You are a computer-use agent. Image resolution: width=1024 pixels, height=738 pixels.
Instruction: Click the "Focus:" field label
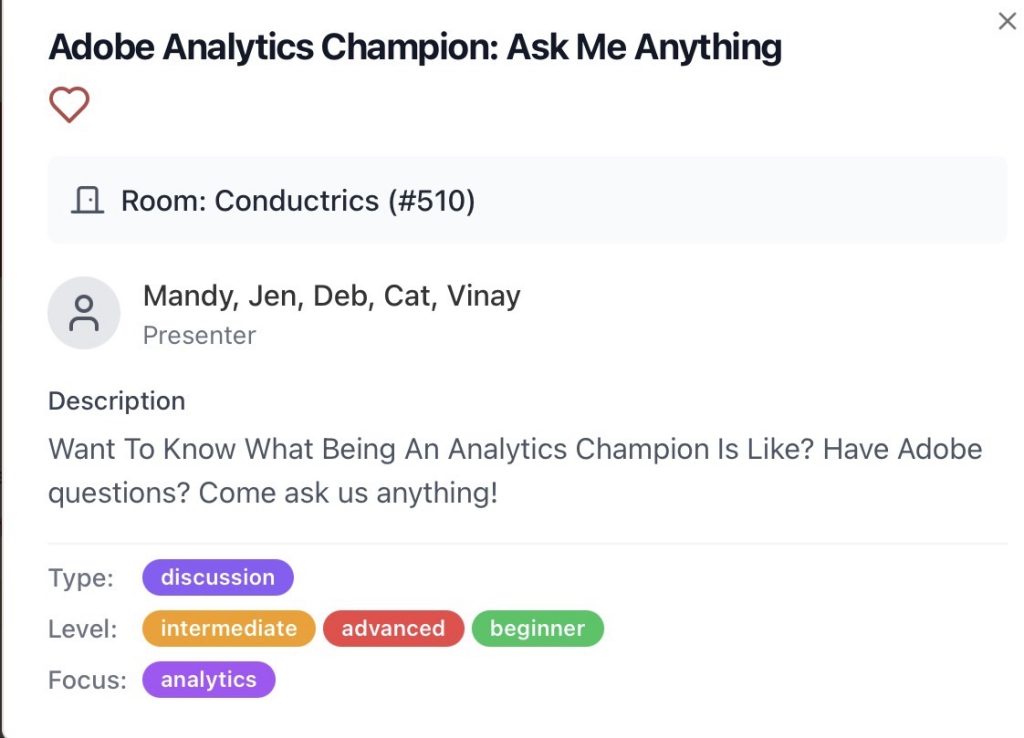87,680
